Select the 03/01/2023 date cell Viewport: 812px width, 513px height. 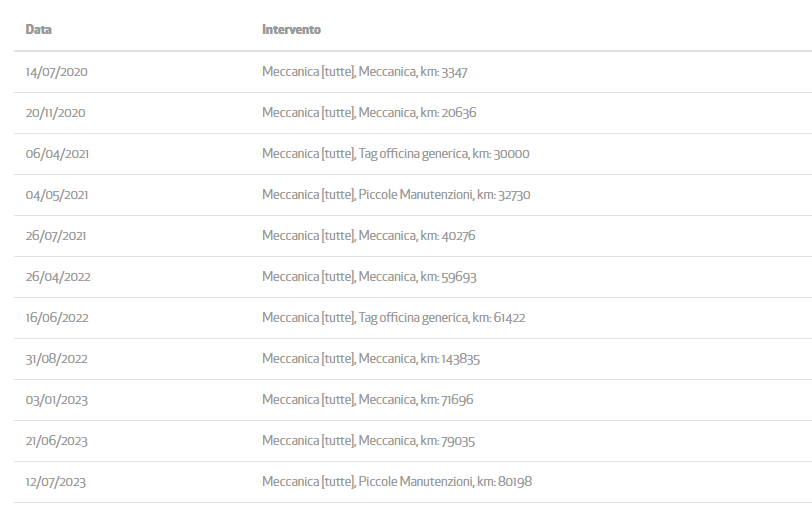point(57,400)
